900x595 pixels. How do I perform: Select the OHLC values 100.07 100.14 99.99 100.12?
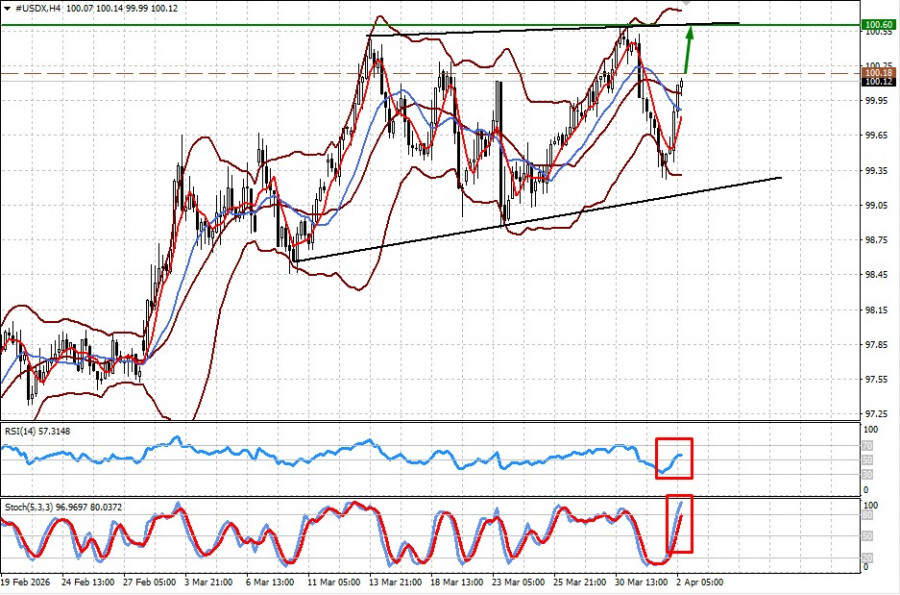click(122, 9)
